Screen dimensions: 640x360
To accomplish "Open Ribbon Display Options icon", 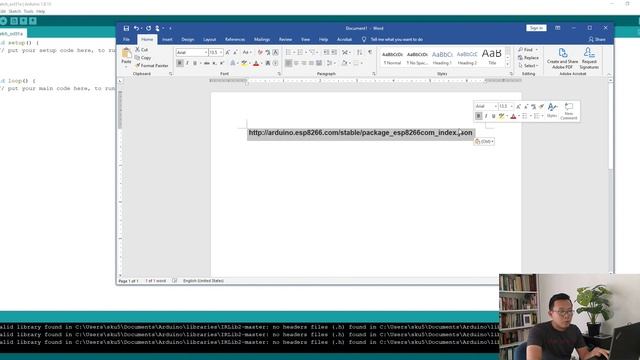I will pyautogui.click(x=558, y=28).
